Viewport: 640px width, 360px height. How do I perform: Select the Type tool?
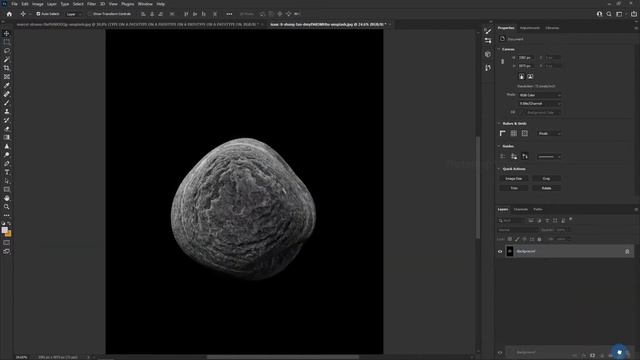pos(7,172)
